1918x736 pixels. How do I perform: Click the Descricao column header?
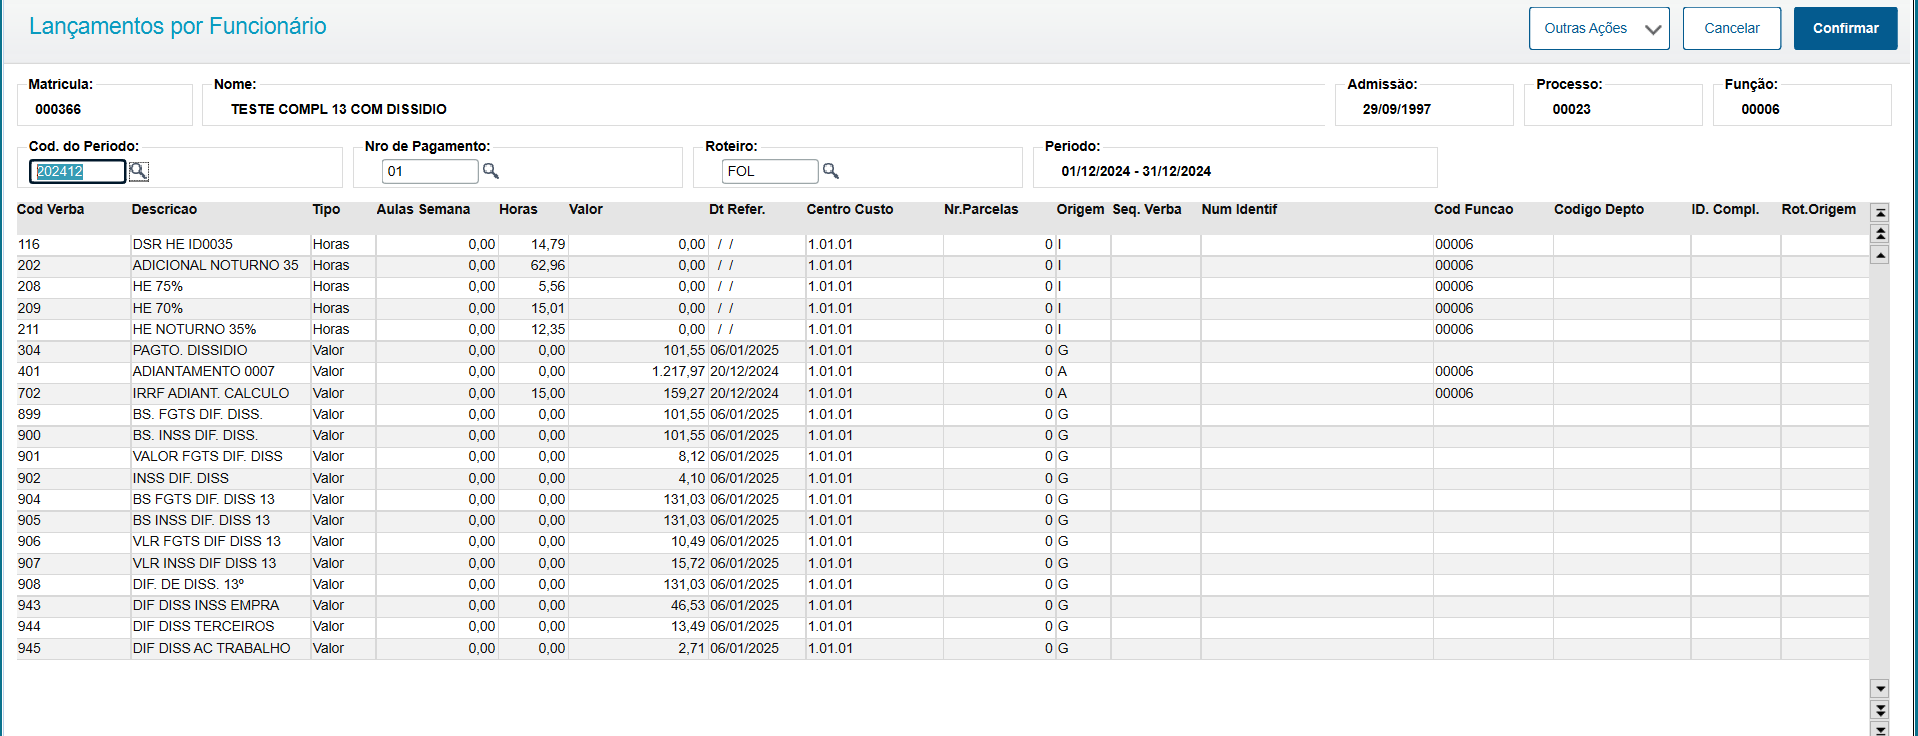(x=165, y=210)
